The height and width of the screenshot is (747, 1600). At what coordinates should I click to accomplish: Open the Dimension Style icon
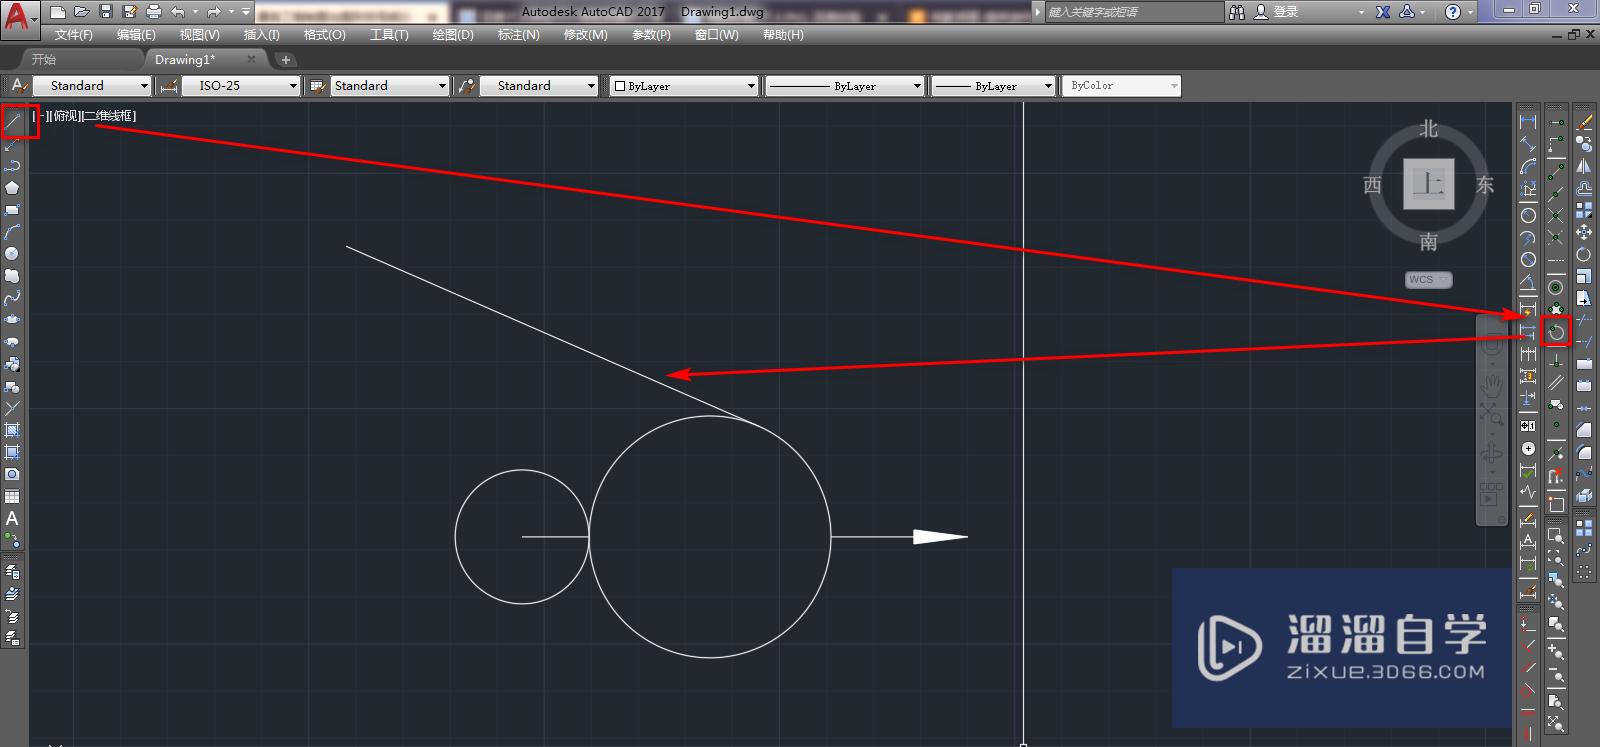pyautogui.click(x=169, y=86)
